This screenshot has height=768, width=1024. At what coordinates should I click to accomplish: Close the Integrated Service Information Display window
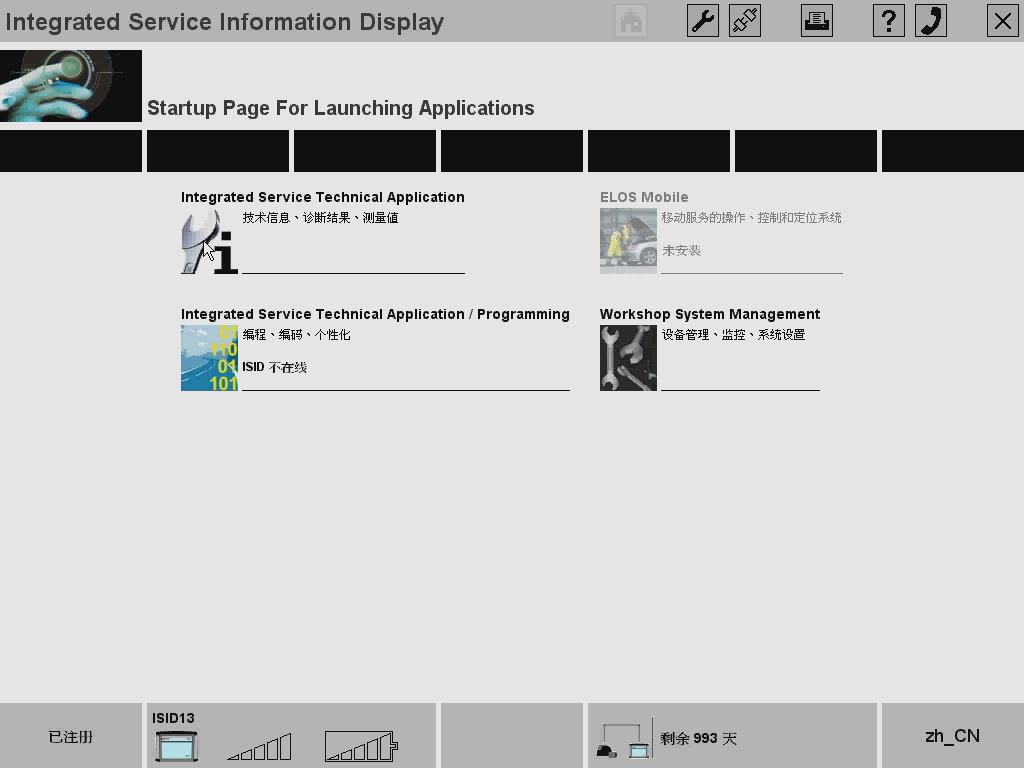pyautogui.click(x=1002, y=21)
